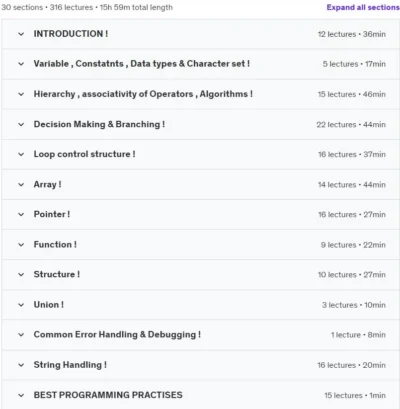Image resolution: width=400 pixels, height=409 pixels.
Task: Click the Function section chevron icon
Action: (x=21, y=245)
